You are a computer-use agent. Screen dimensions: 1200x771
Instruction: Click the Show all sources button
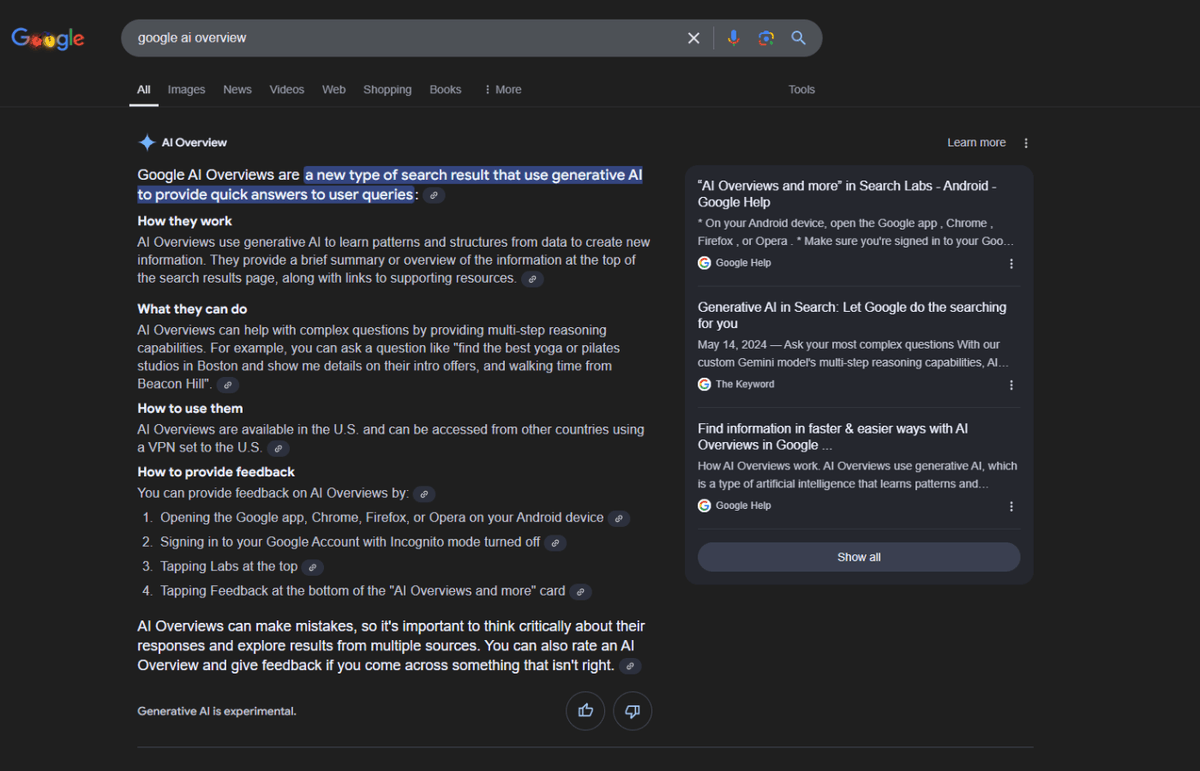[x=859, y=557]
